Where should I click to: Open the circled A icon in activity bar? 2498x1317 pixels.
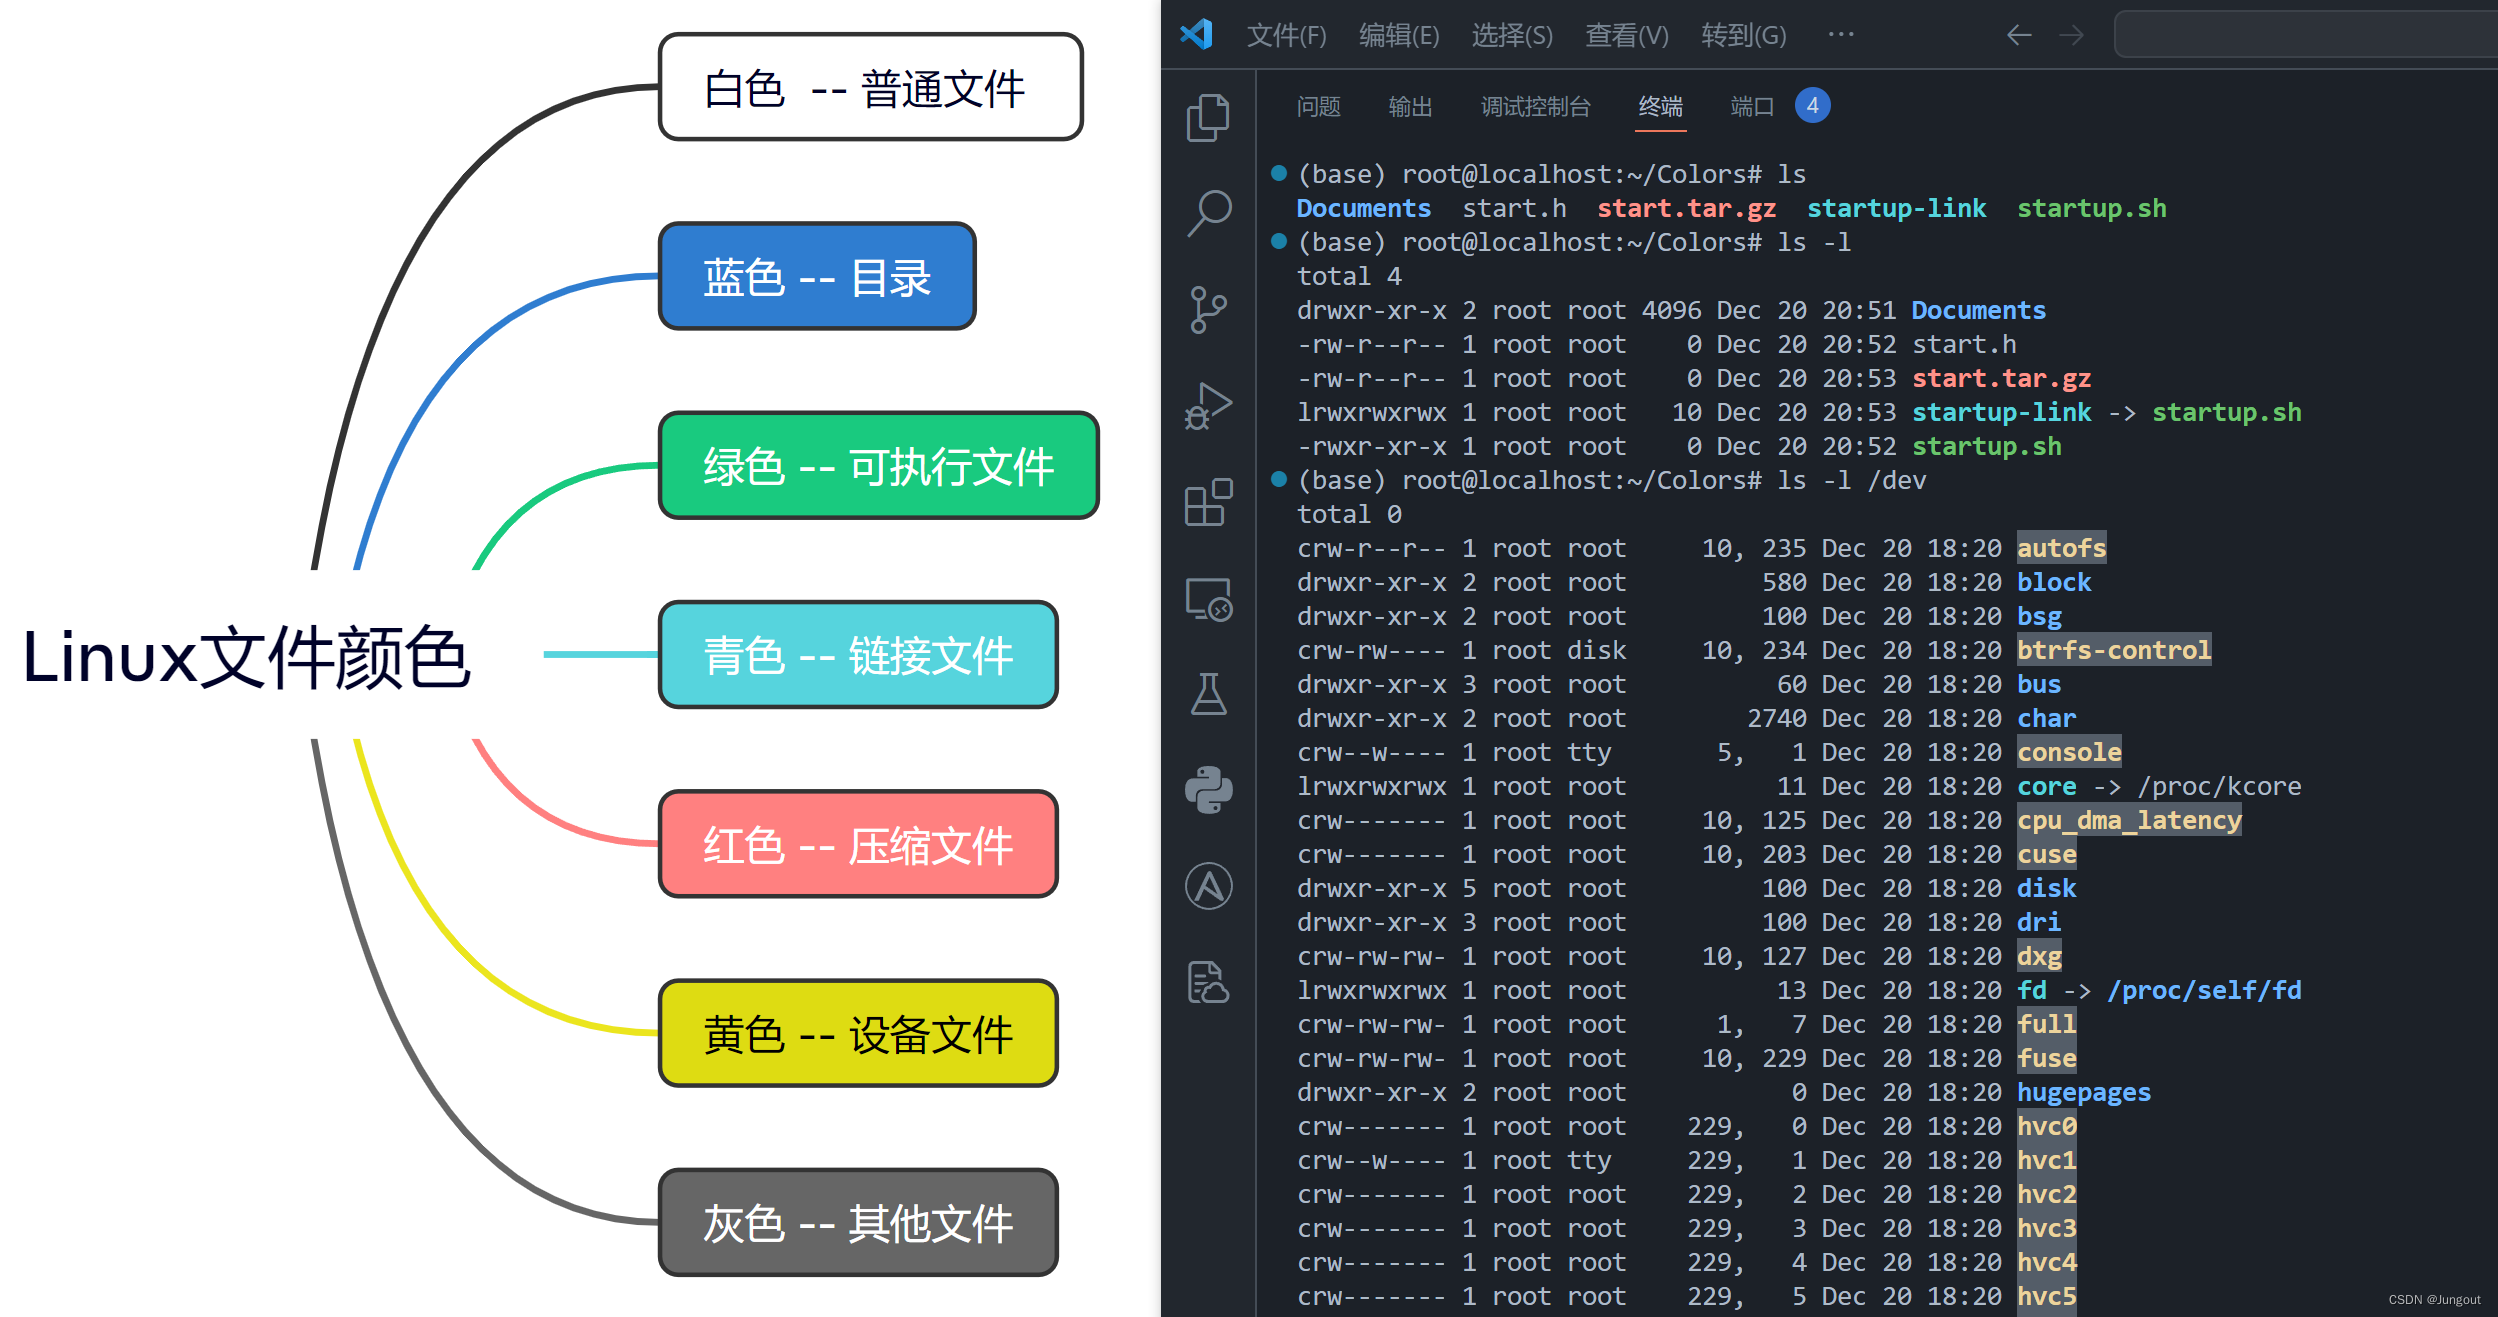[1208, 886]
